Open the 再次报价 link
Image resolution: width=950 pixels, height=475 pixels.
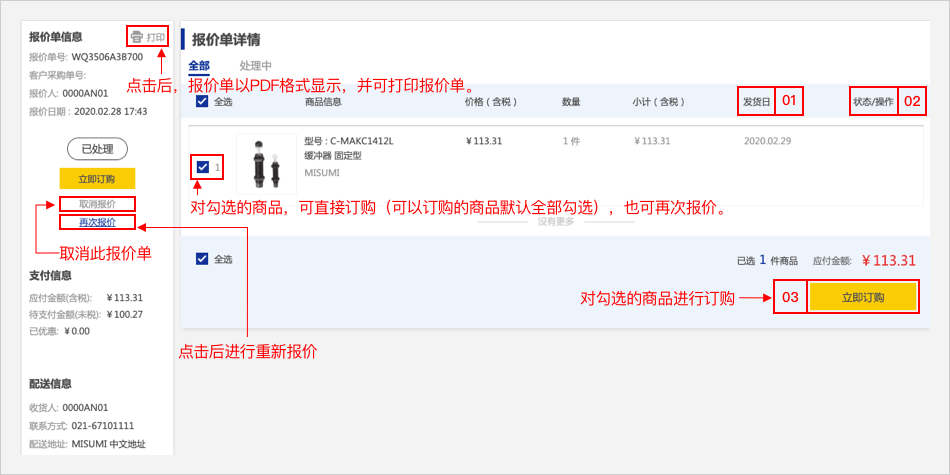coord(97,222)
